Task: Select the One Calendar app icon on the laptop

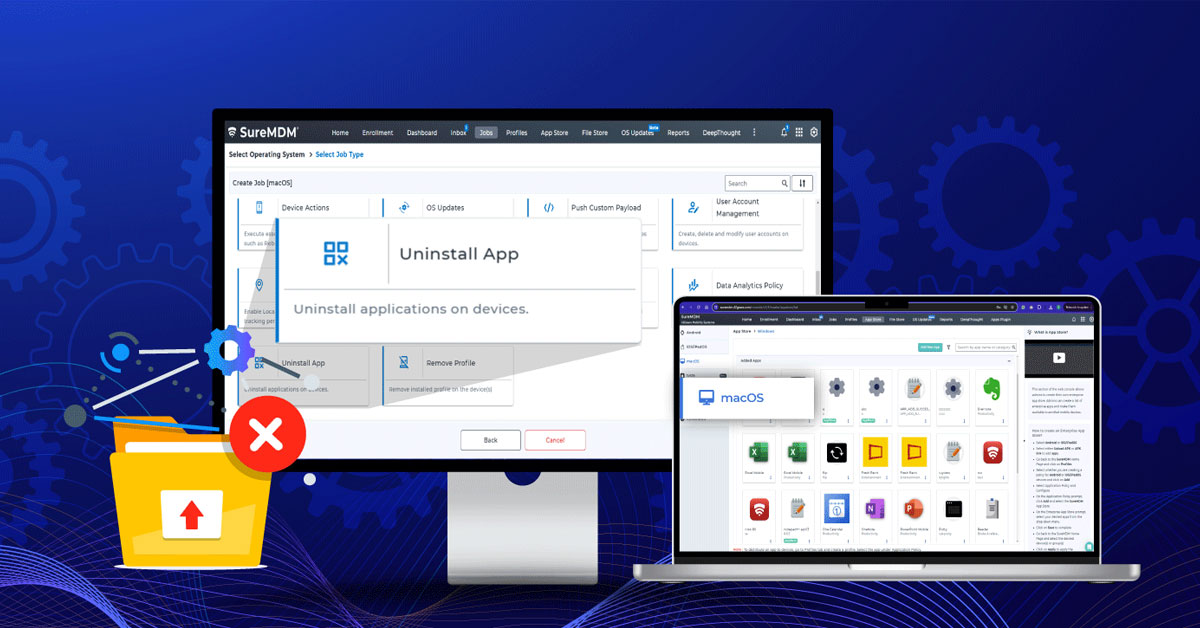Action: click(836, 509)
